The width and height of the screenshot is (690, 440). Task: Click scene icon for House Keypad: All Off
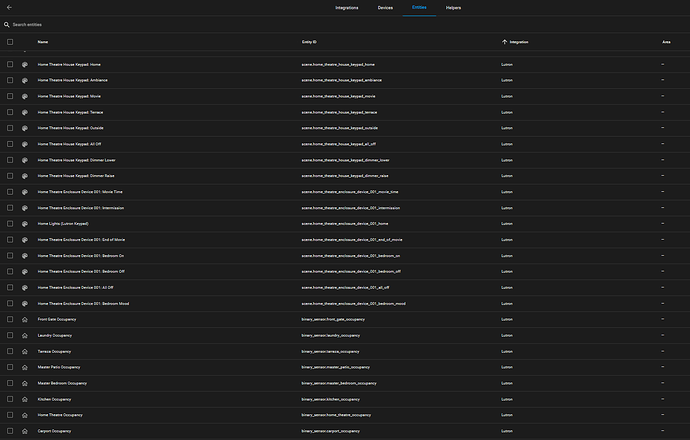(x=25, y=144)
